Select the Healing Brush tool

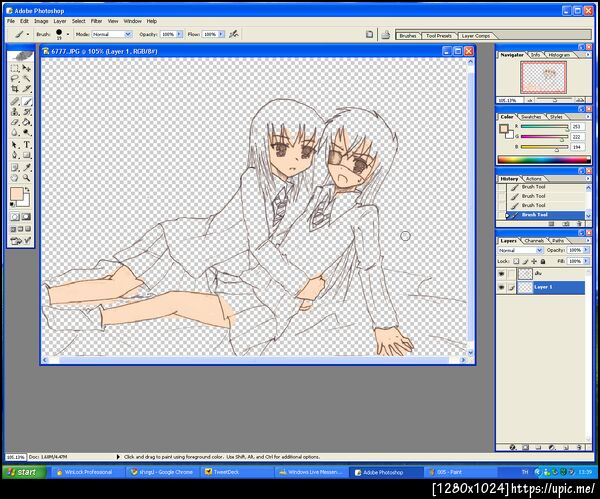(x=15, y=101)
